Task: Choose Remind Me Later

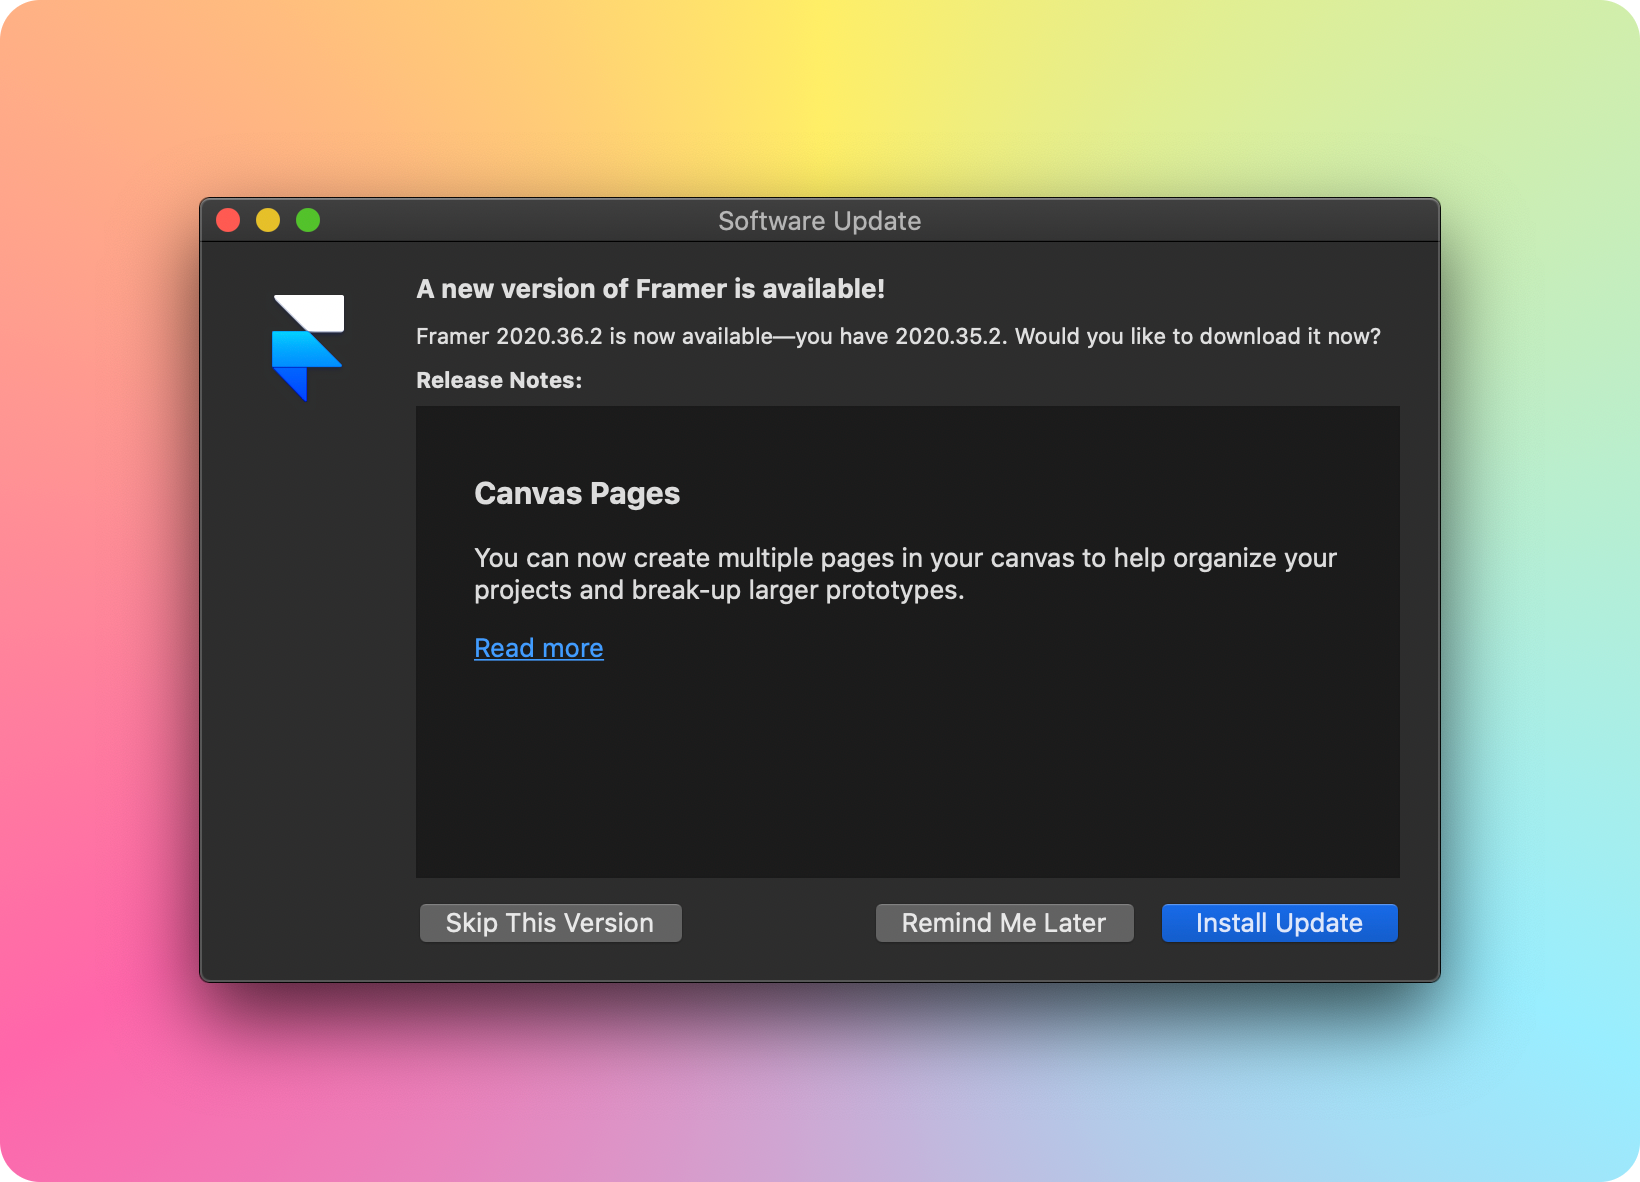Action: [1004, 923]
